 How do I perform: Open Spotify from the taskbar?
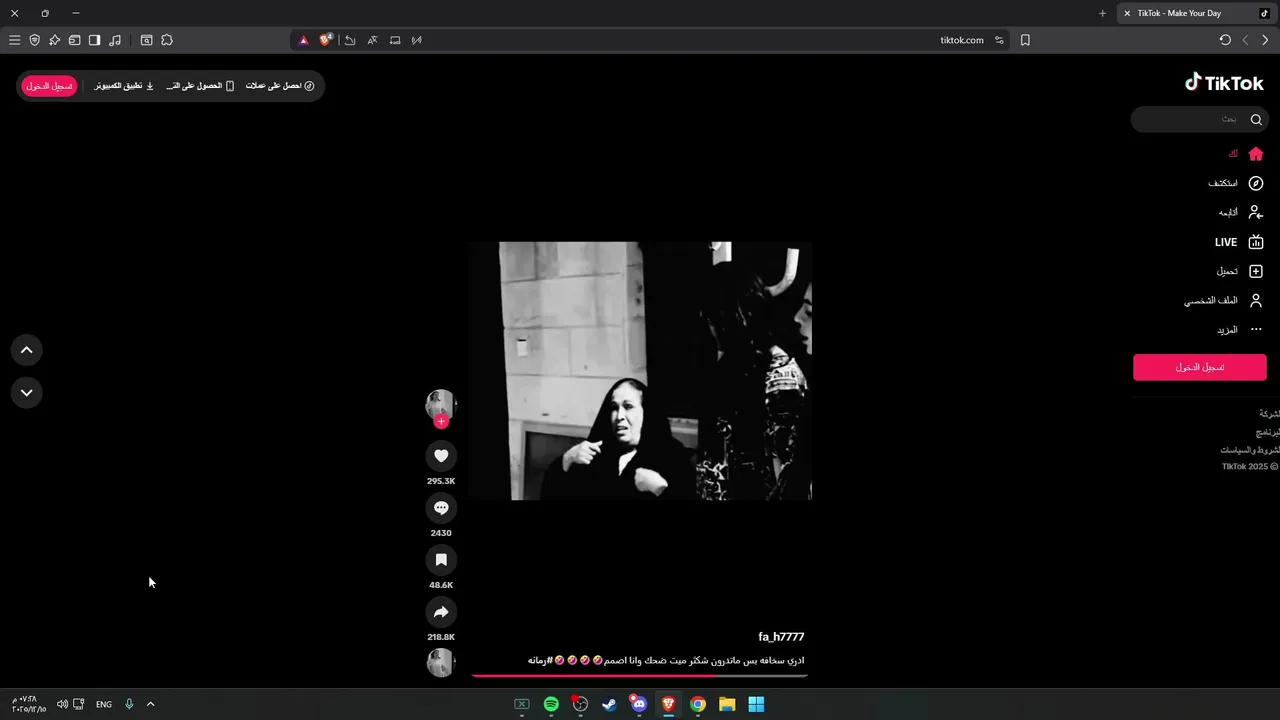pyautogui.click(x=551, y=704)
